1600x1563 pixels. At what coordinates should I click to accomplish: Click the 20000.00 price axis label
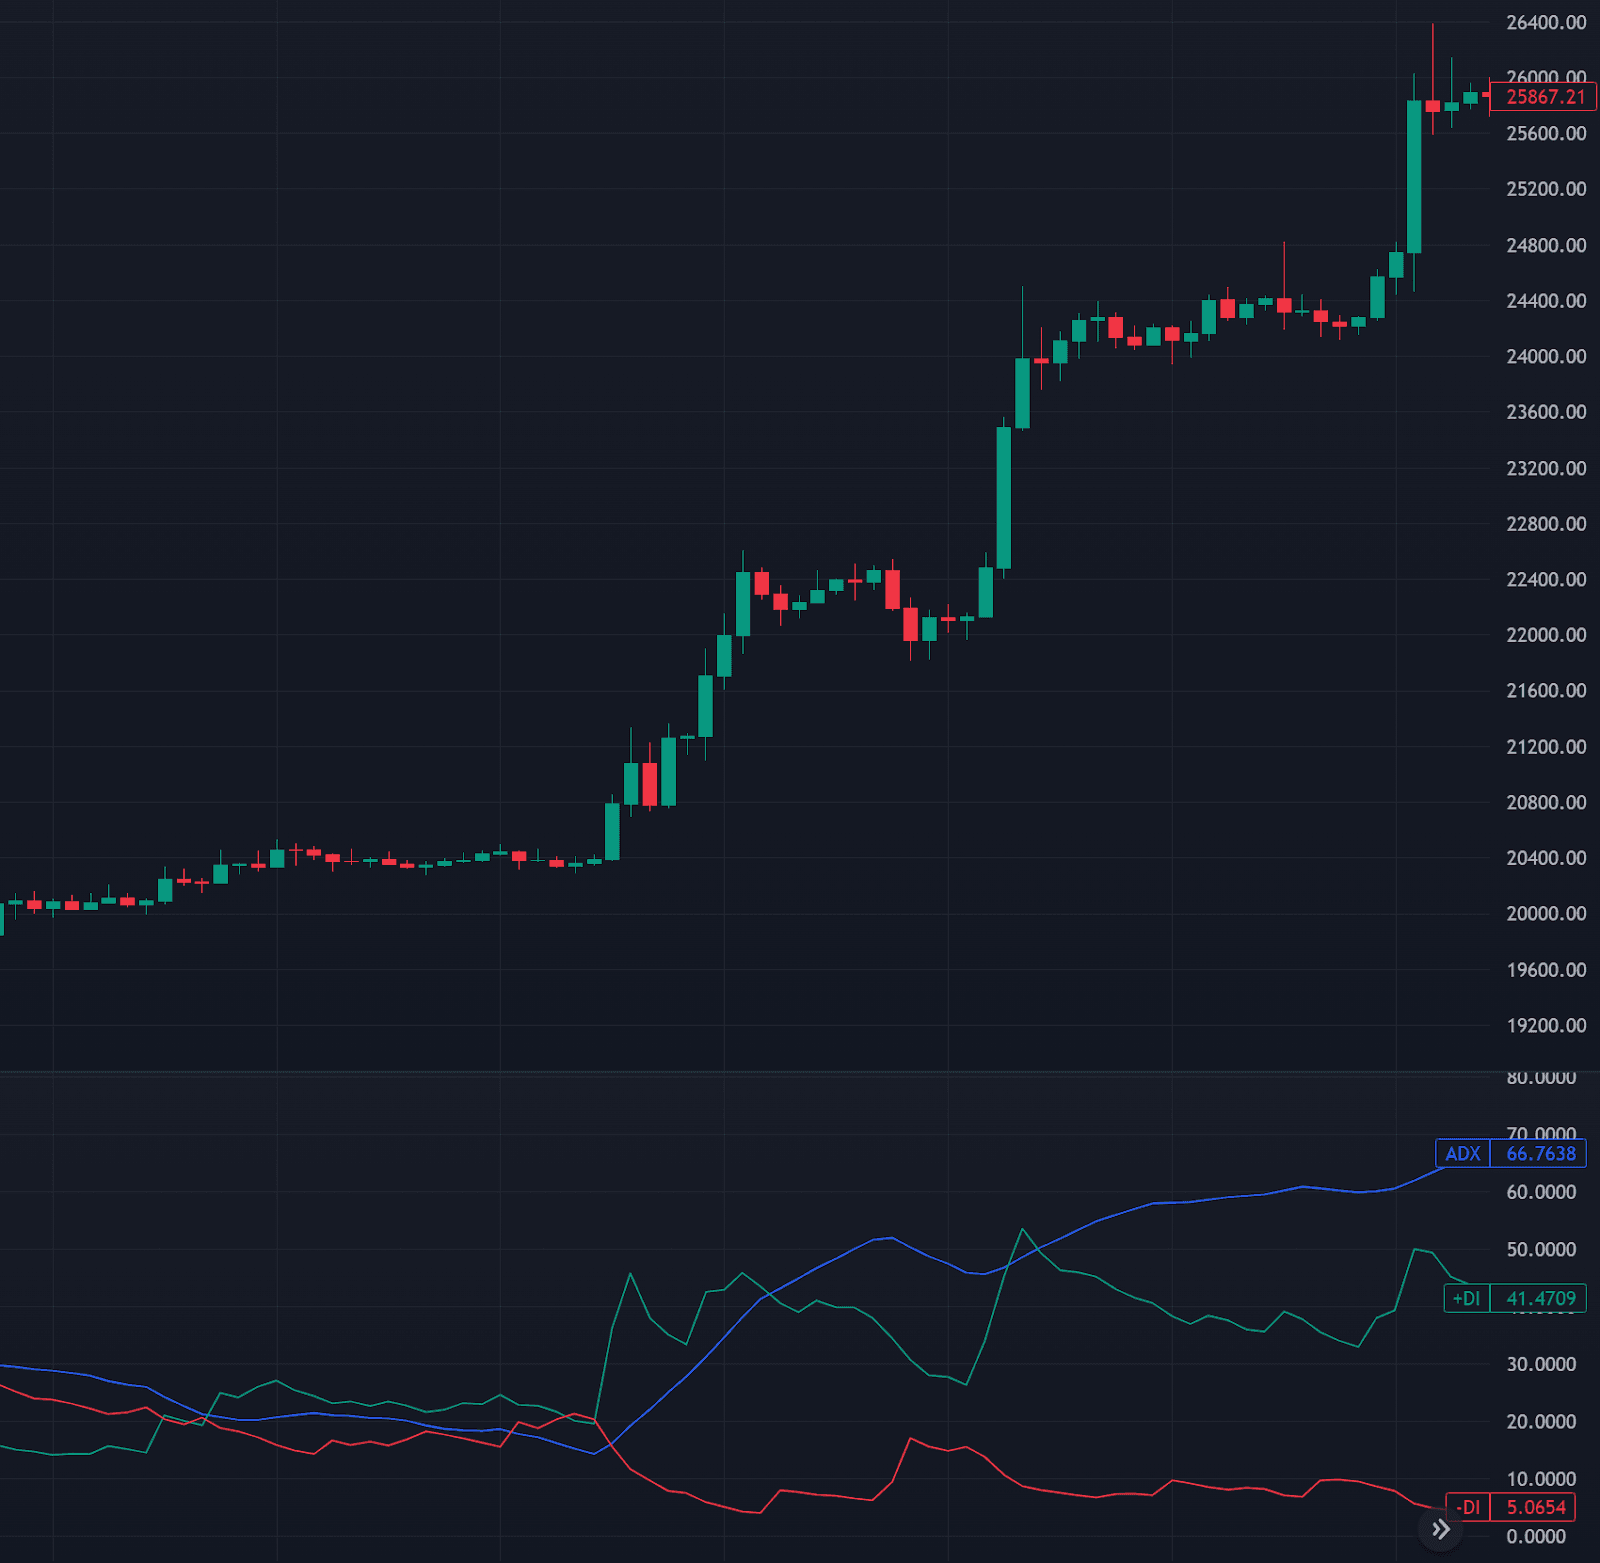[1546, 913]
